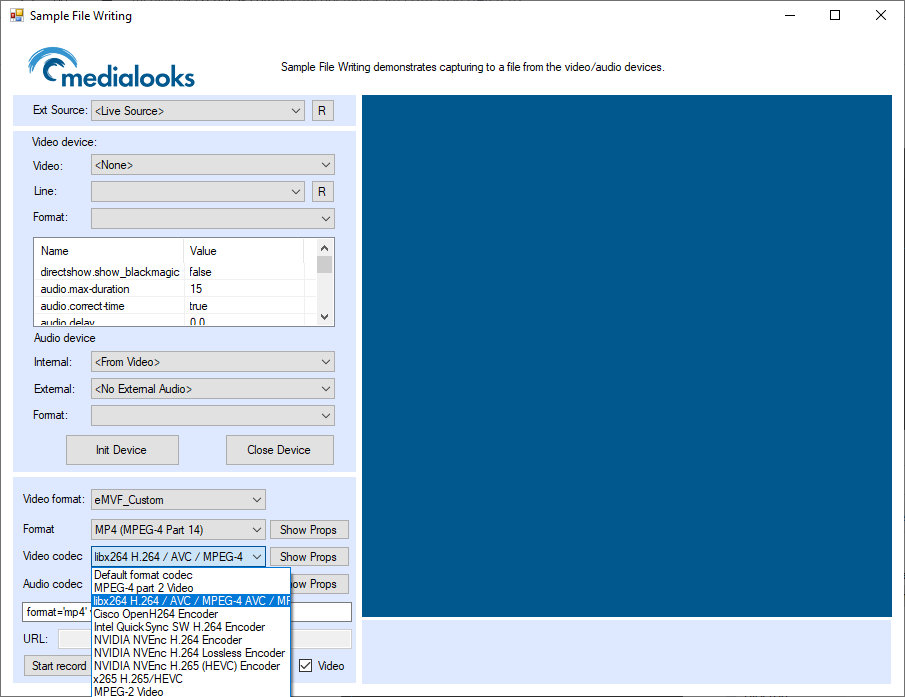Image resolution: width=905 pixels, height=697 pixels.
Task: Click the Close Device button
Action: pos(280,450)
